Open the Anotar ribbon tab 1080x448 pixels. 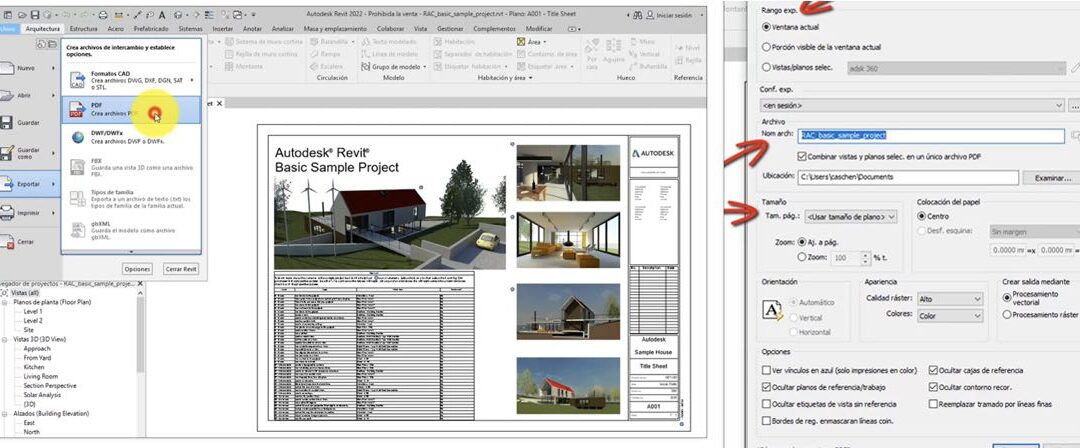(x=253, y=29)
